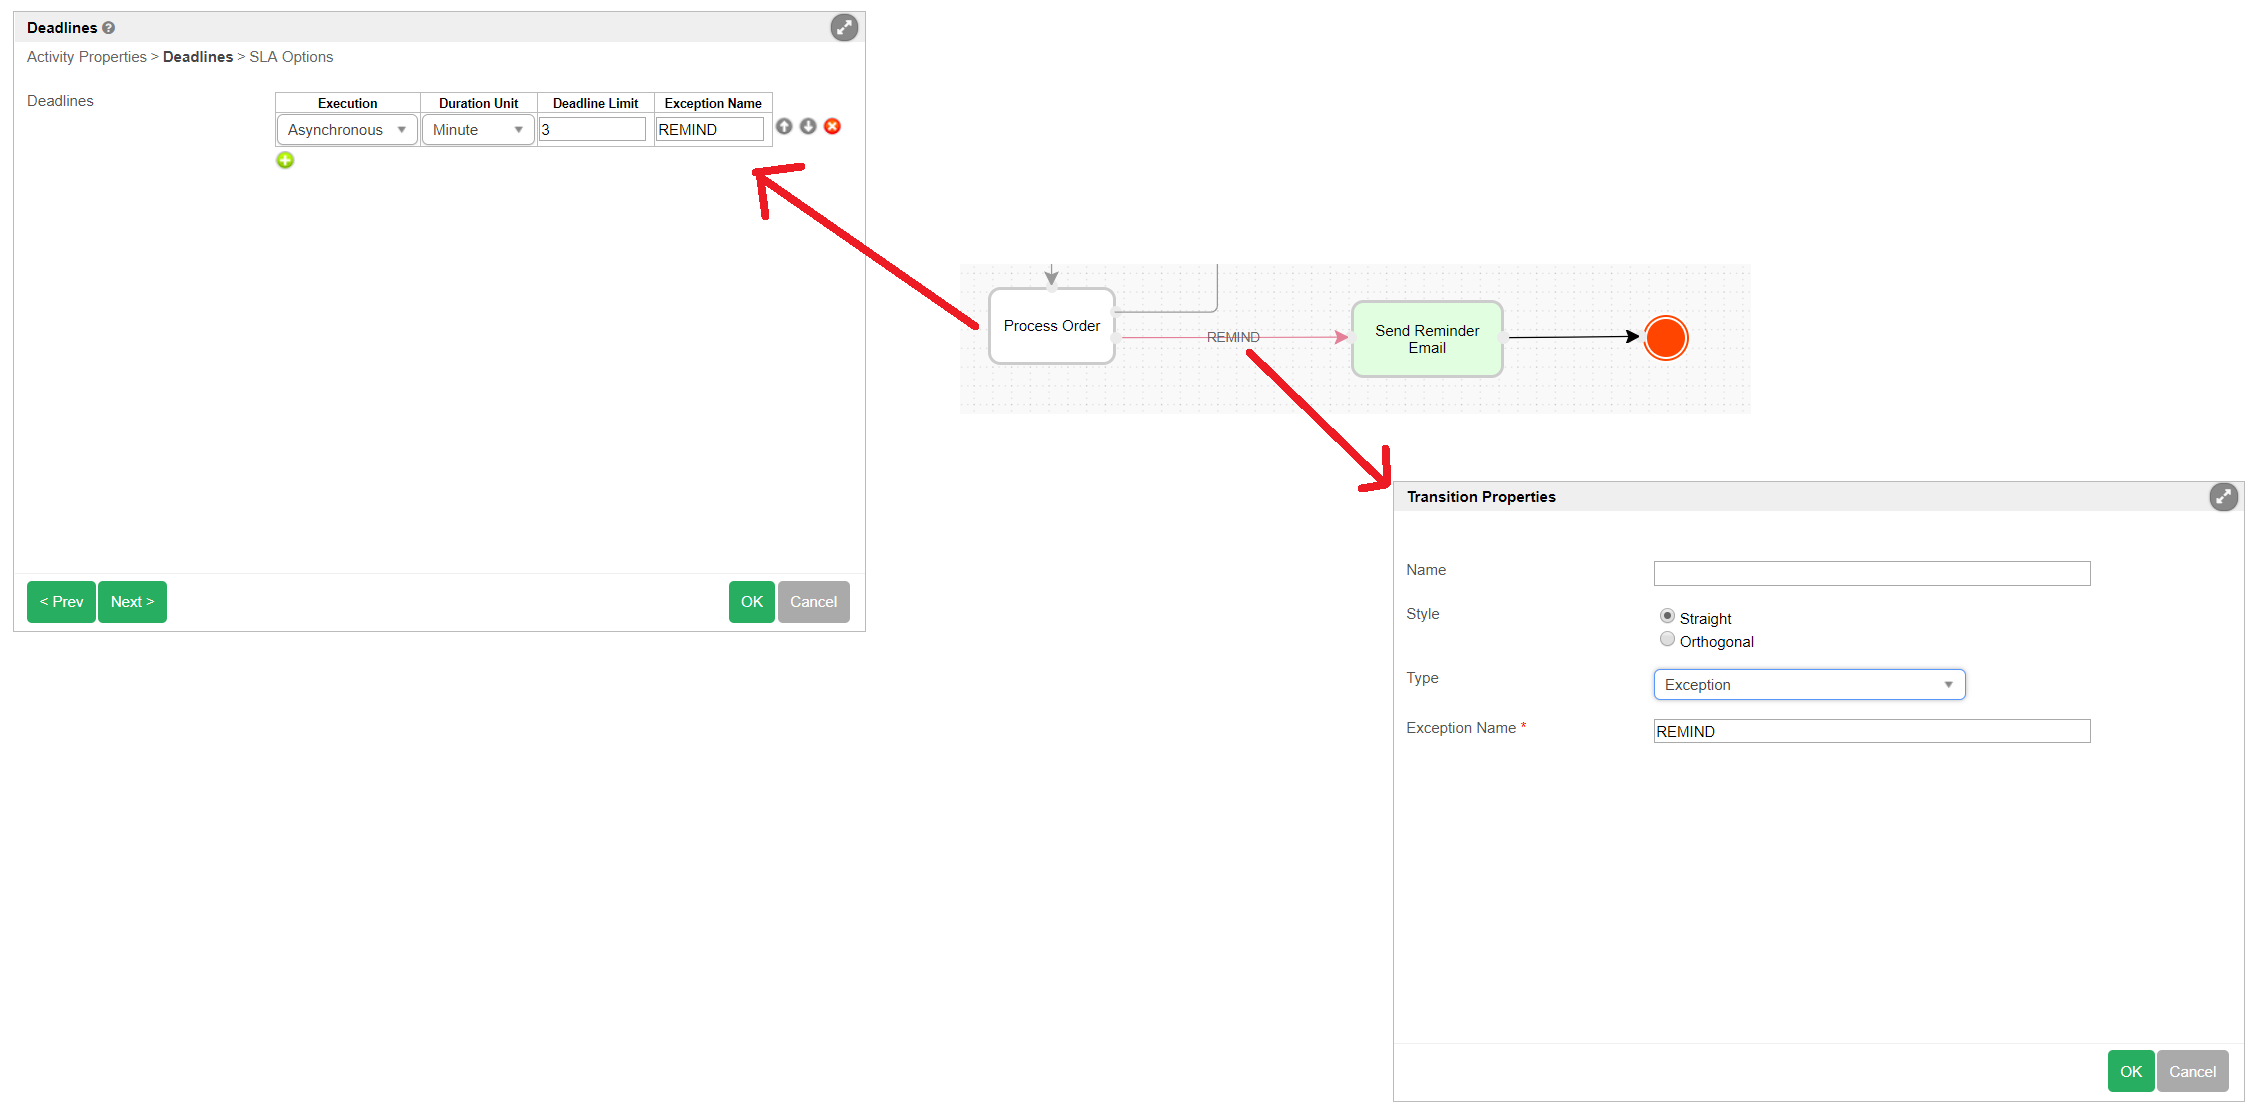
Task: Select the Straight style radio button
Action: pyautogui.click(x=1667, y=616)
